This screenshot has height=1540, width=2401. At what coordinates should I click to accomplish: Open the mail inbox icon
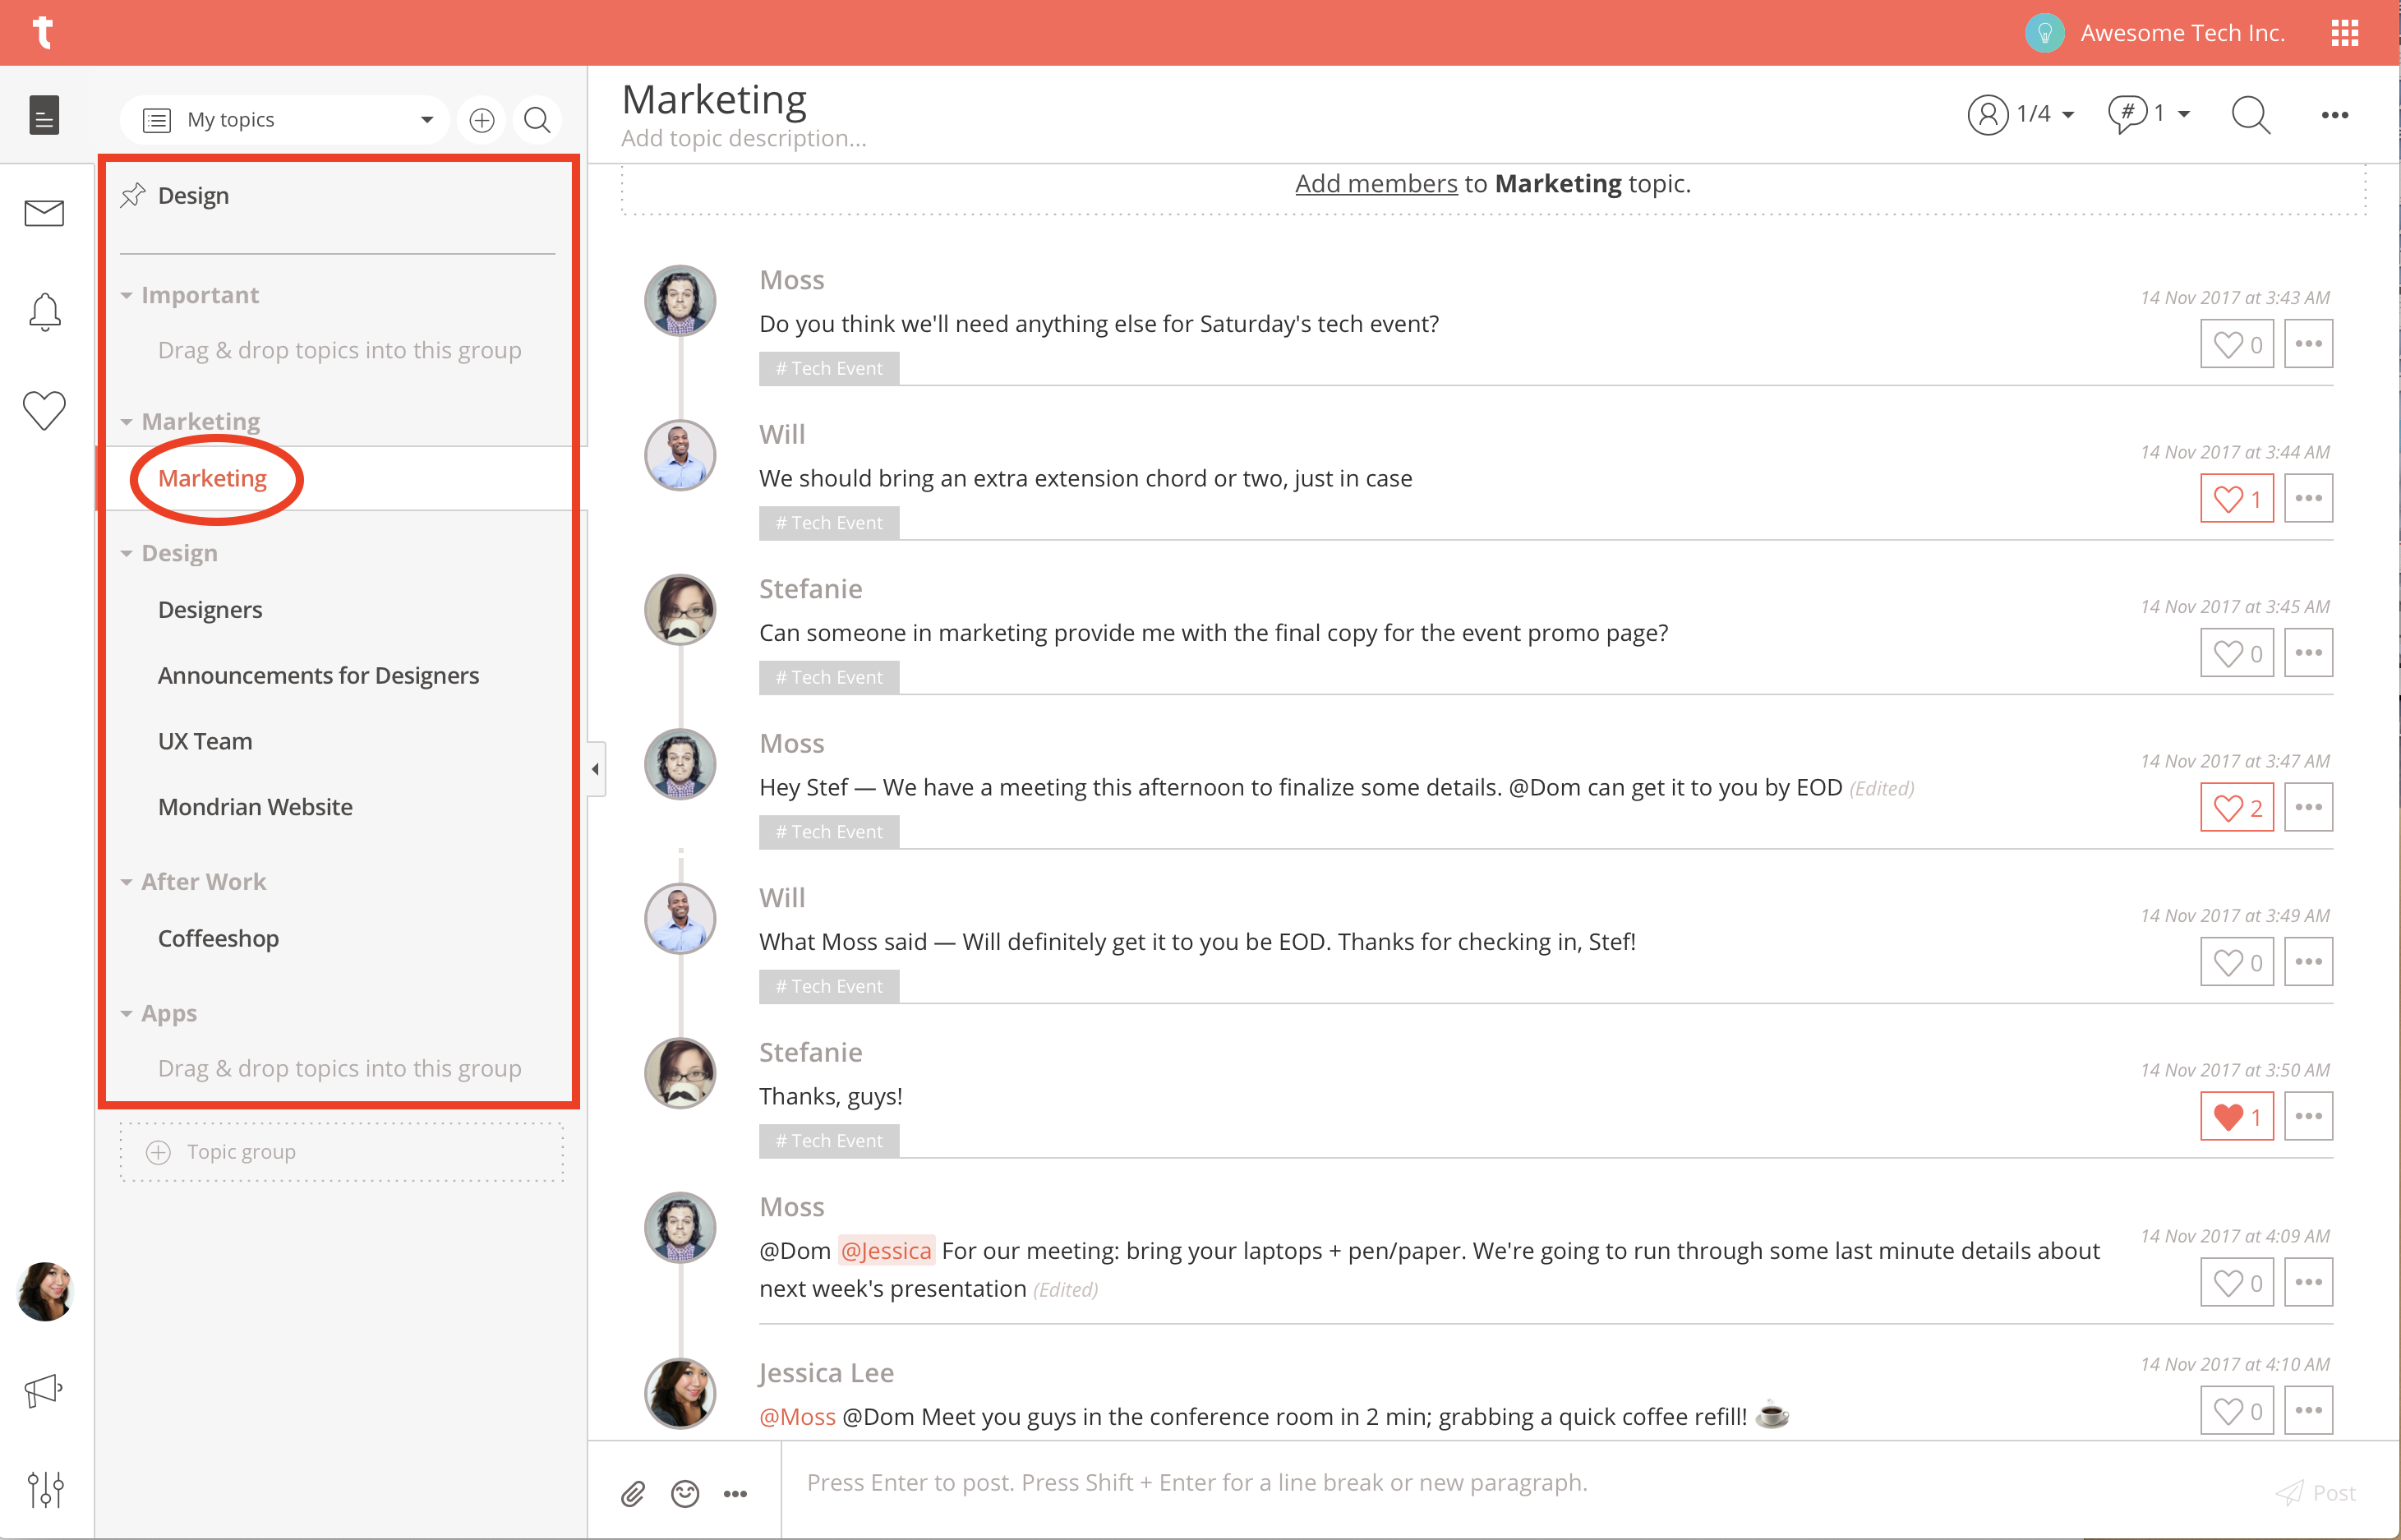[44, 213]
